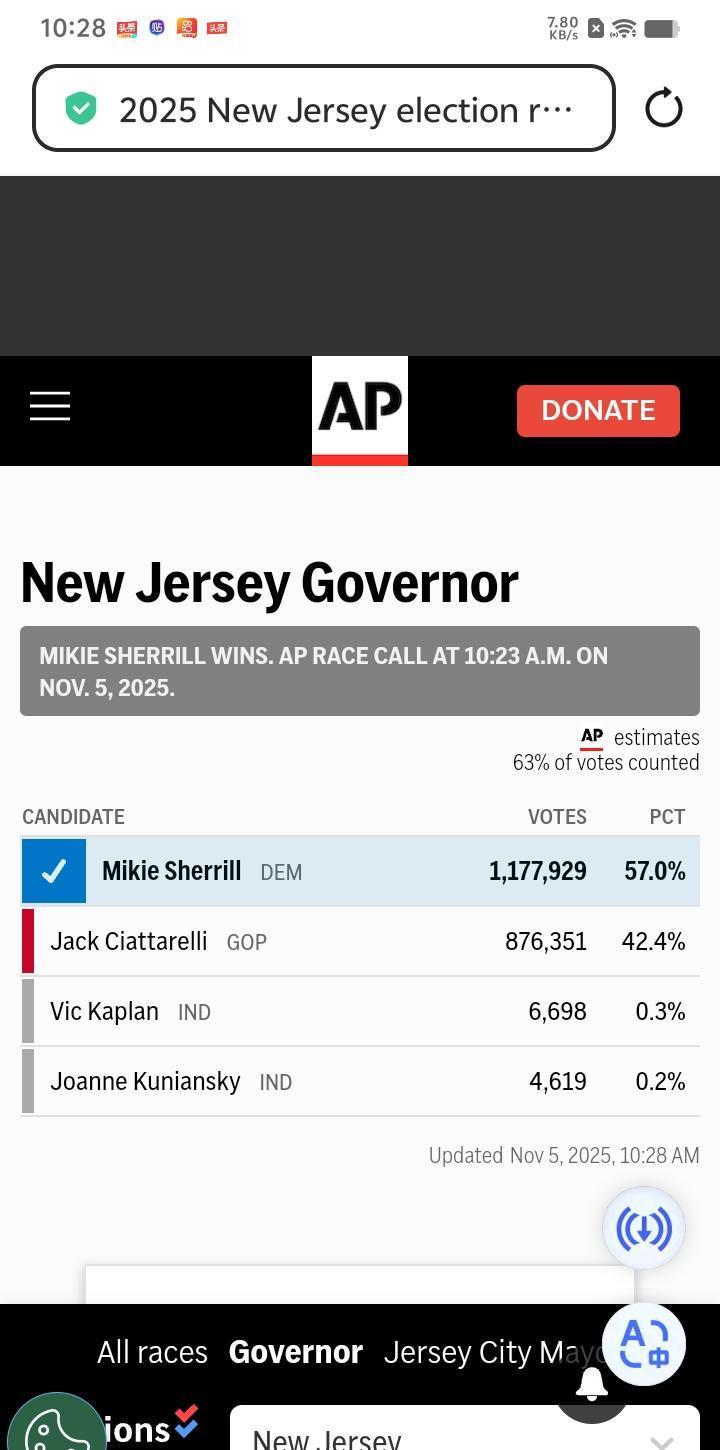Tap the notification bell icon
Screen dimensions: 720x1450
(591, 1383)
